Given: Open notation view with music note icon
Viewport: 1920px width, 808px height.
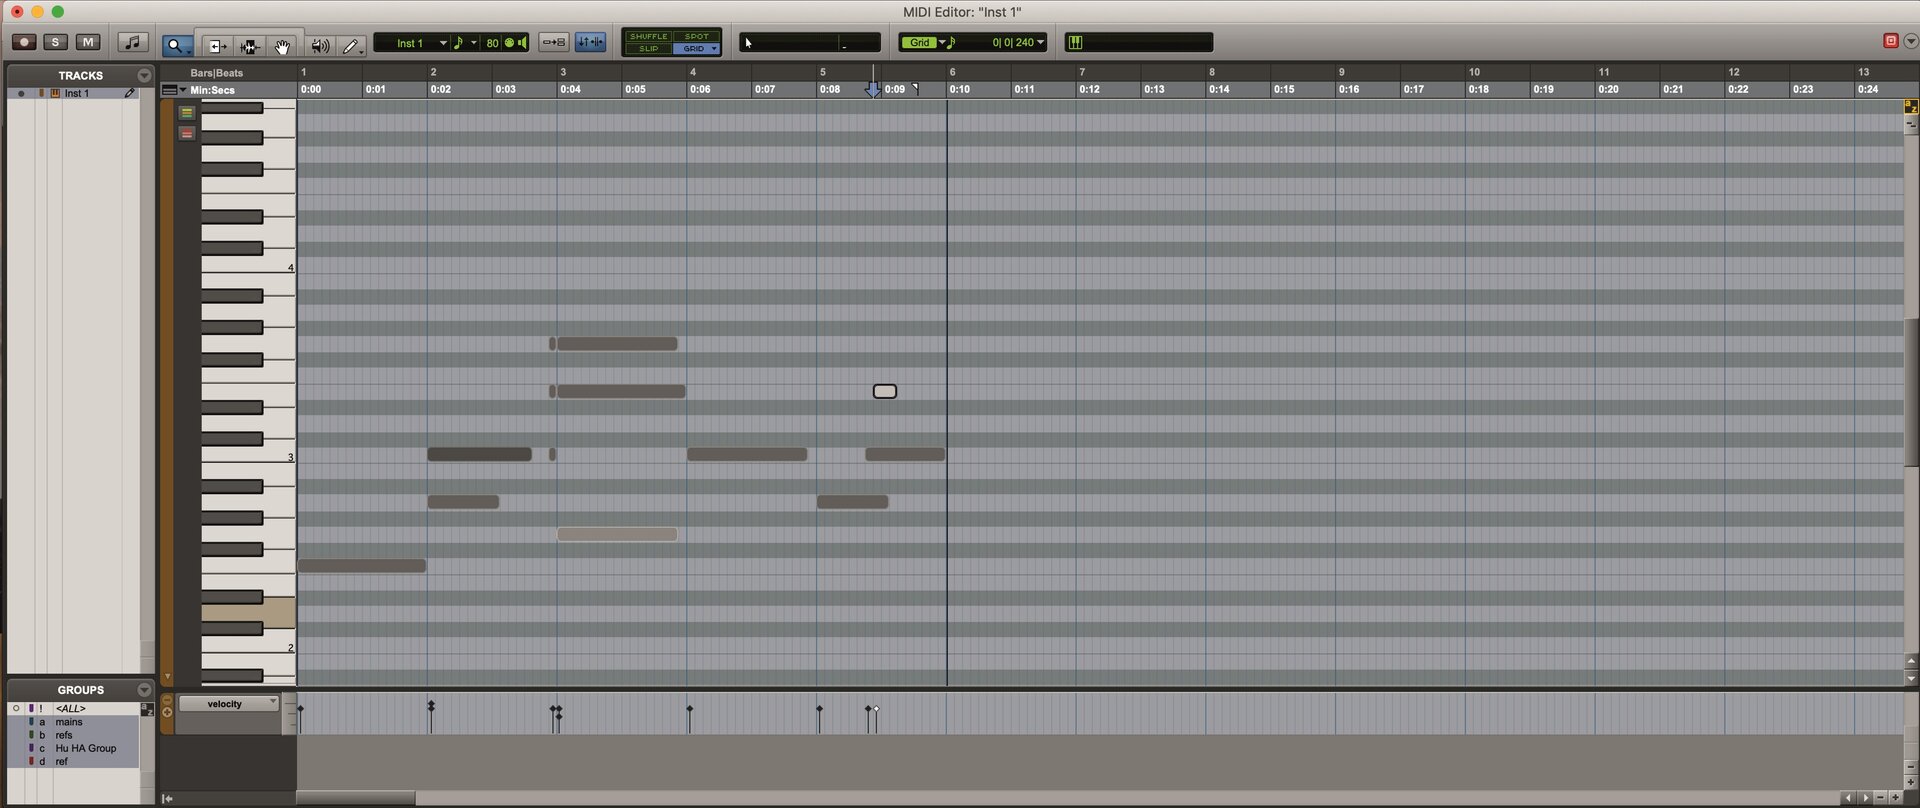Looking at the screenshot, I should 132,42.
